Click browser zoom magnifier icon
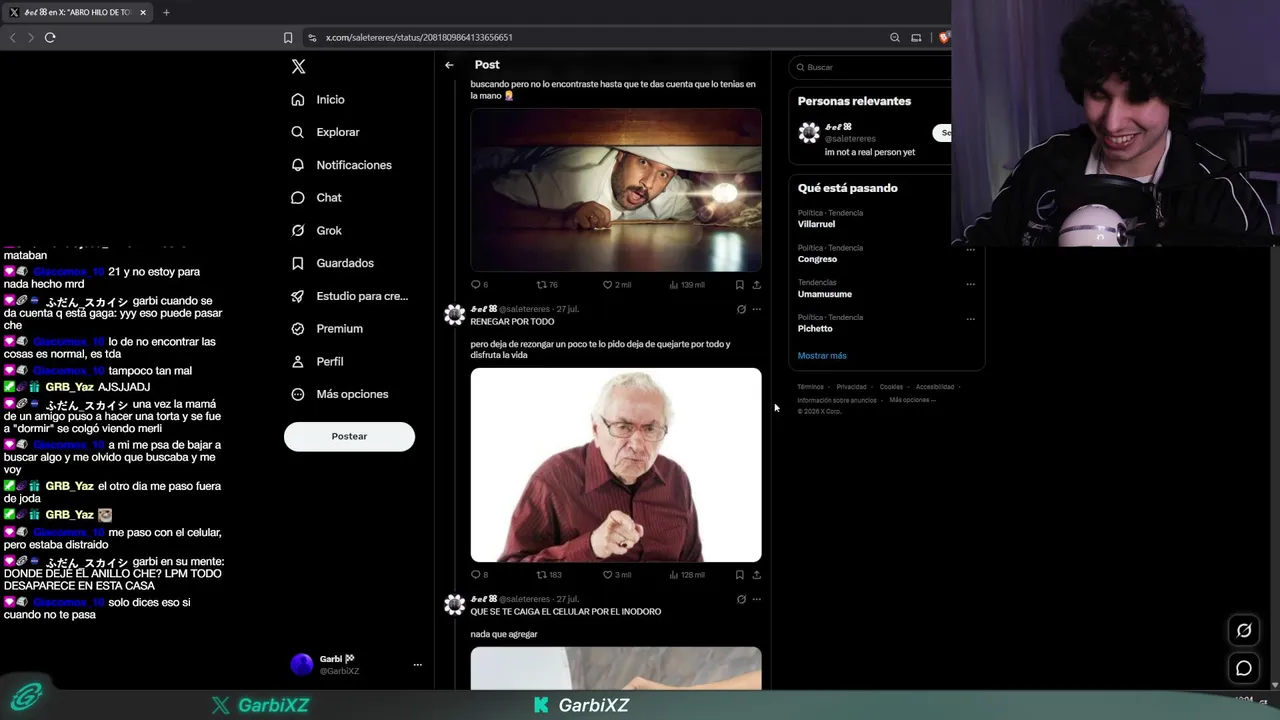The width and height of the screenshot is (1280, 720). point(895,37)
